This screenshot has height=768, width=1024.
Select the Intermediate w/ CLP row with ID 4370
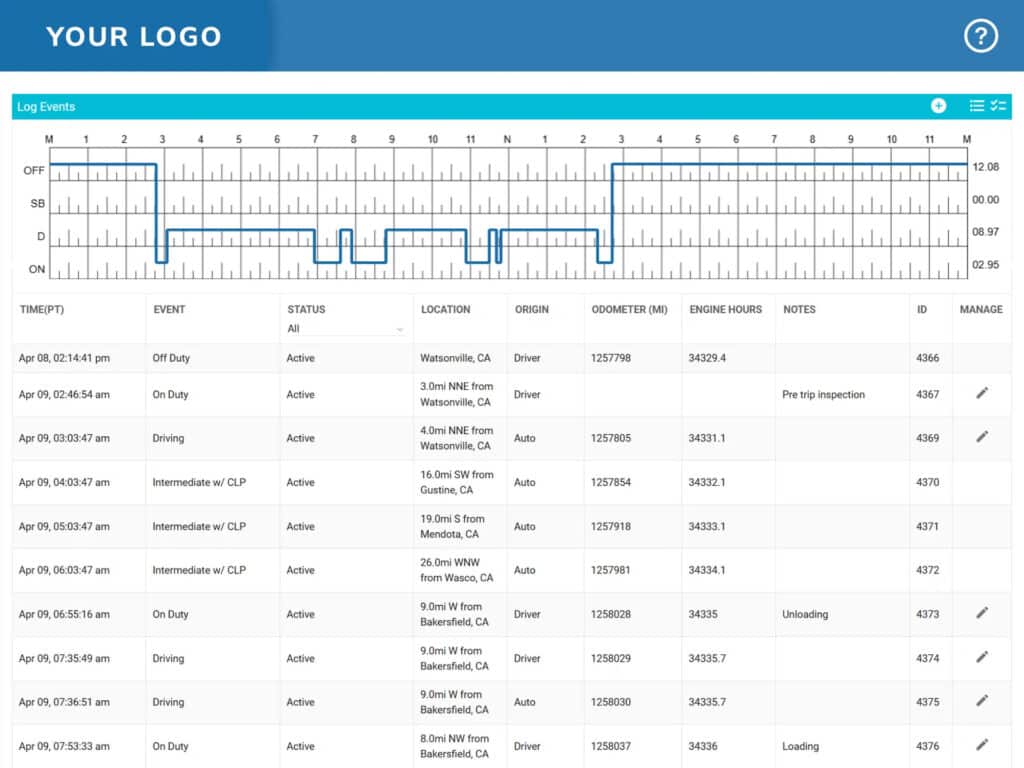tap(300, 481)
